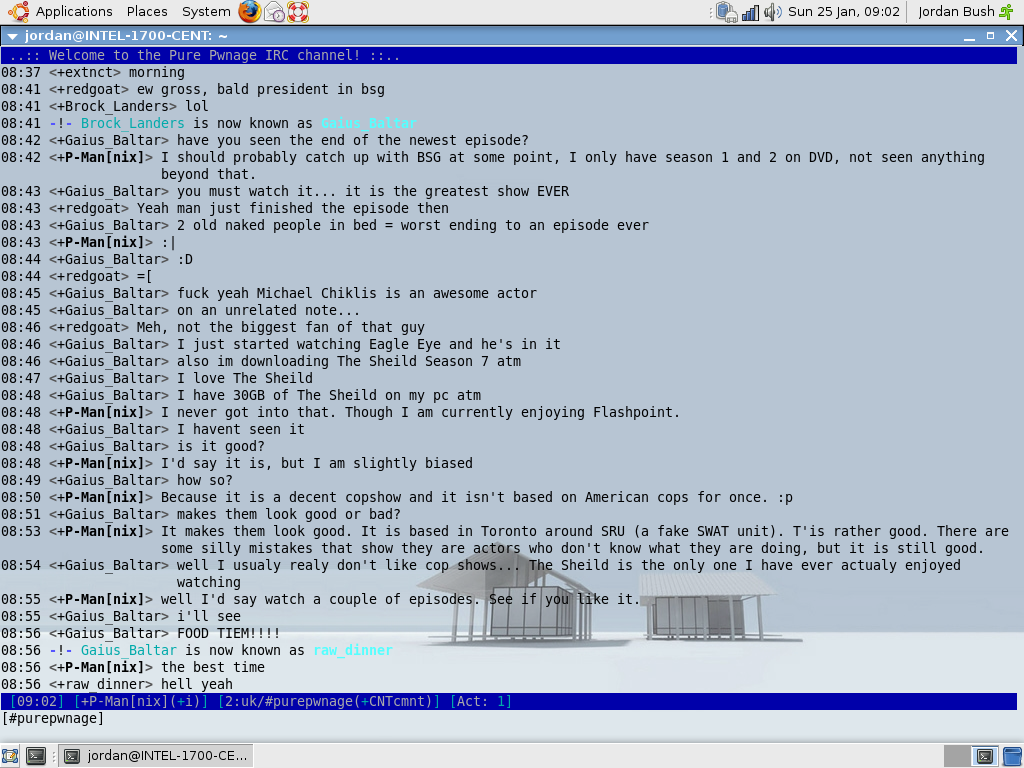Launch terminal from bottom panel launcher icon
This screenshot has height=768, width=1024.
pyautogui.click(x=35, y=756)
